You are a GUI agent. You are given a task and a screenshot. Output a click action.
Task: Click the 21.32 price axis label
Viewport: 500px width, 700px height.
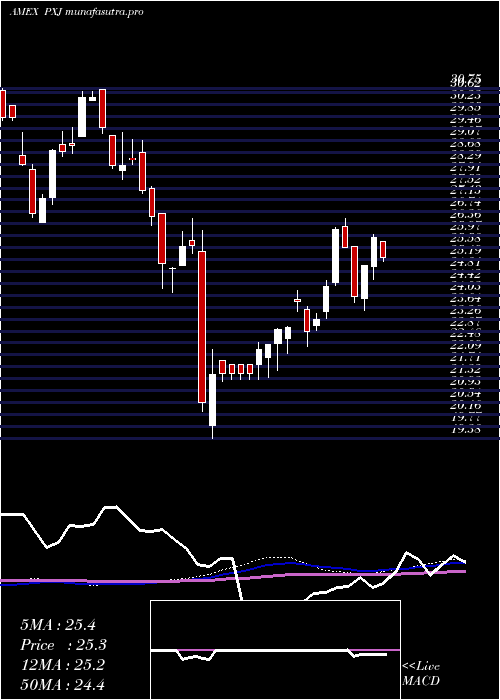pyautogui.click(x=465, y=370)
